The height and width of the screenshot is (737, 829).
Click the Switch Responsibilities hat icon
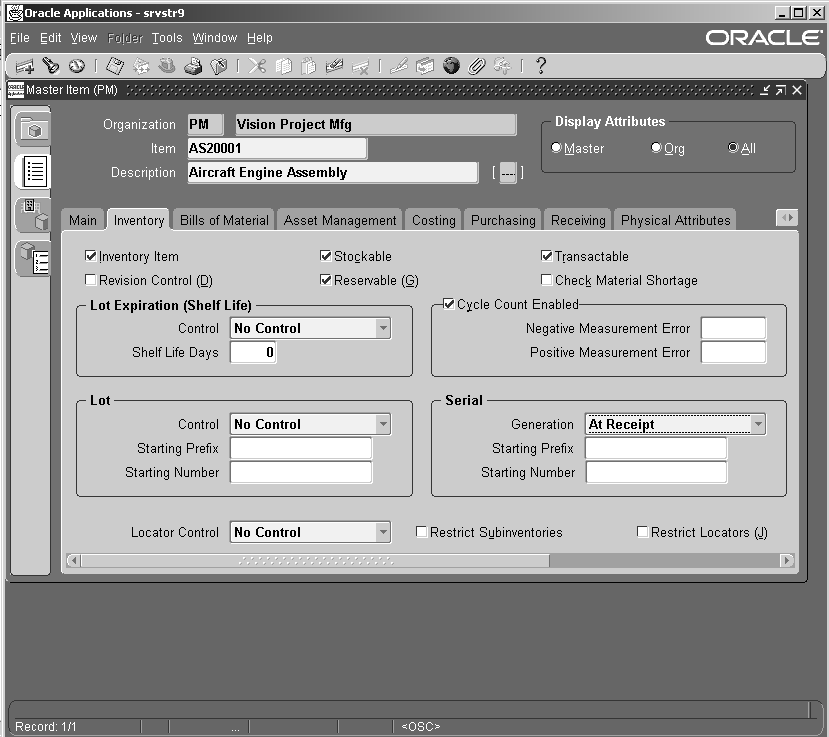tap(167, 66)
